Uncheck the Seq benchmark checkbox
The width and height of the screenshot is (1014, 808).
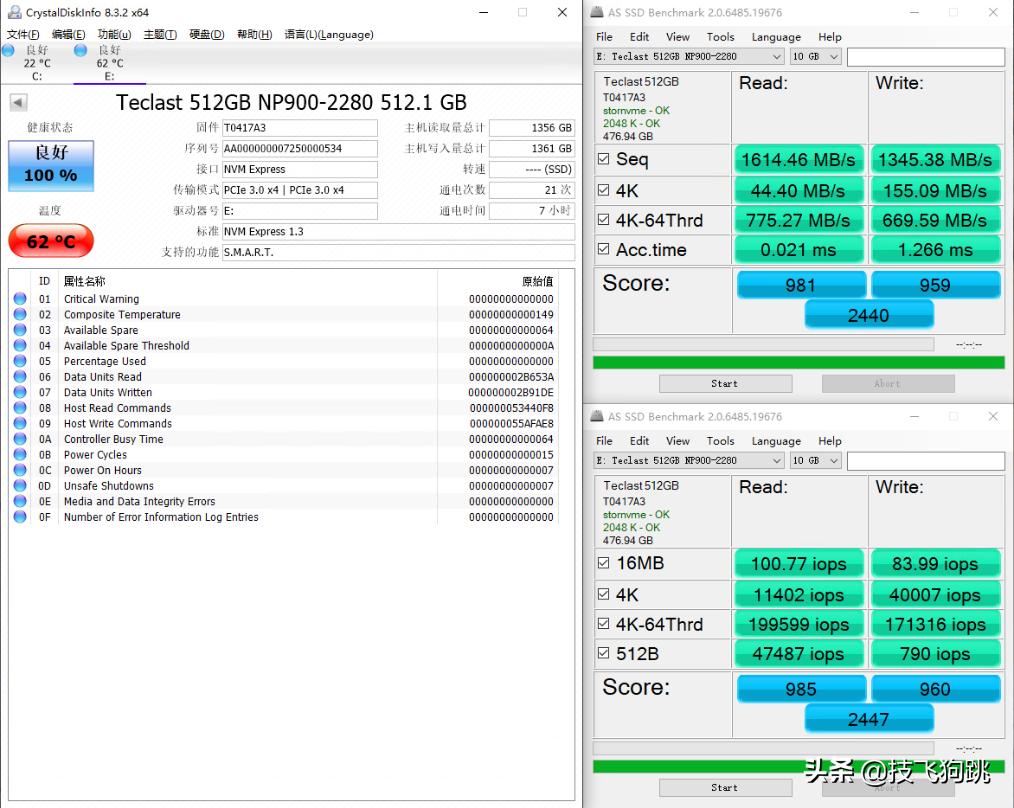click(603, 159)
